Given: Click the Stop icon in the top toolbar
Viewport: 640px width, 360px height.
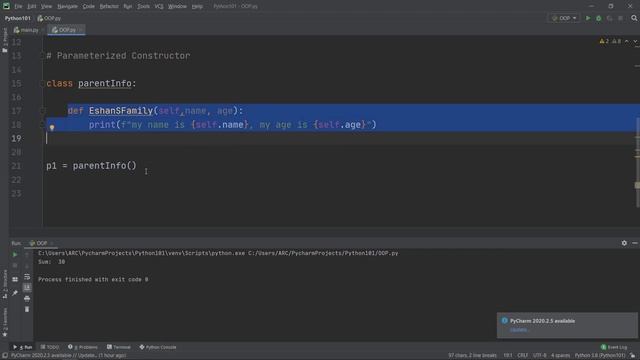Looking at the screenshot, I should pos(620,18).
